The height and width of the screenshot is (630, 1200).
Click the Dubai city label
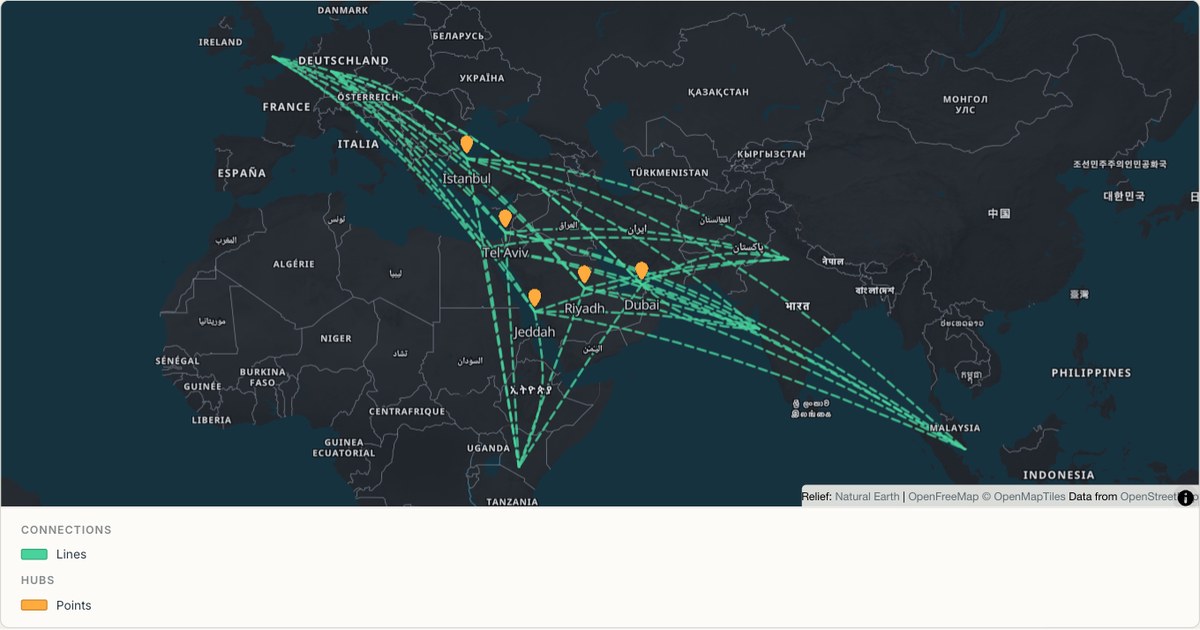click(x=641, y=305)
